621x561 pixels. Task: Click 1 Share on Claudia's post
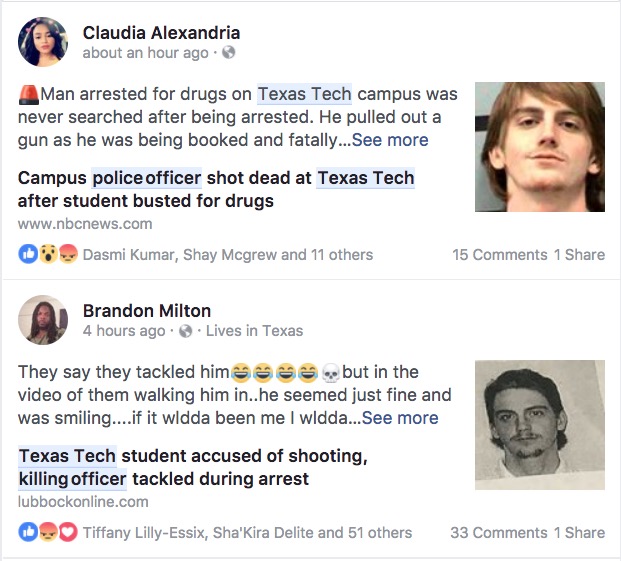(580, 254)
